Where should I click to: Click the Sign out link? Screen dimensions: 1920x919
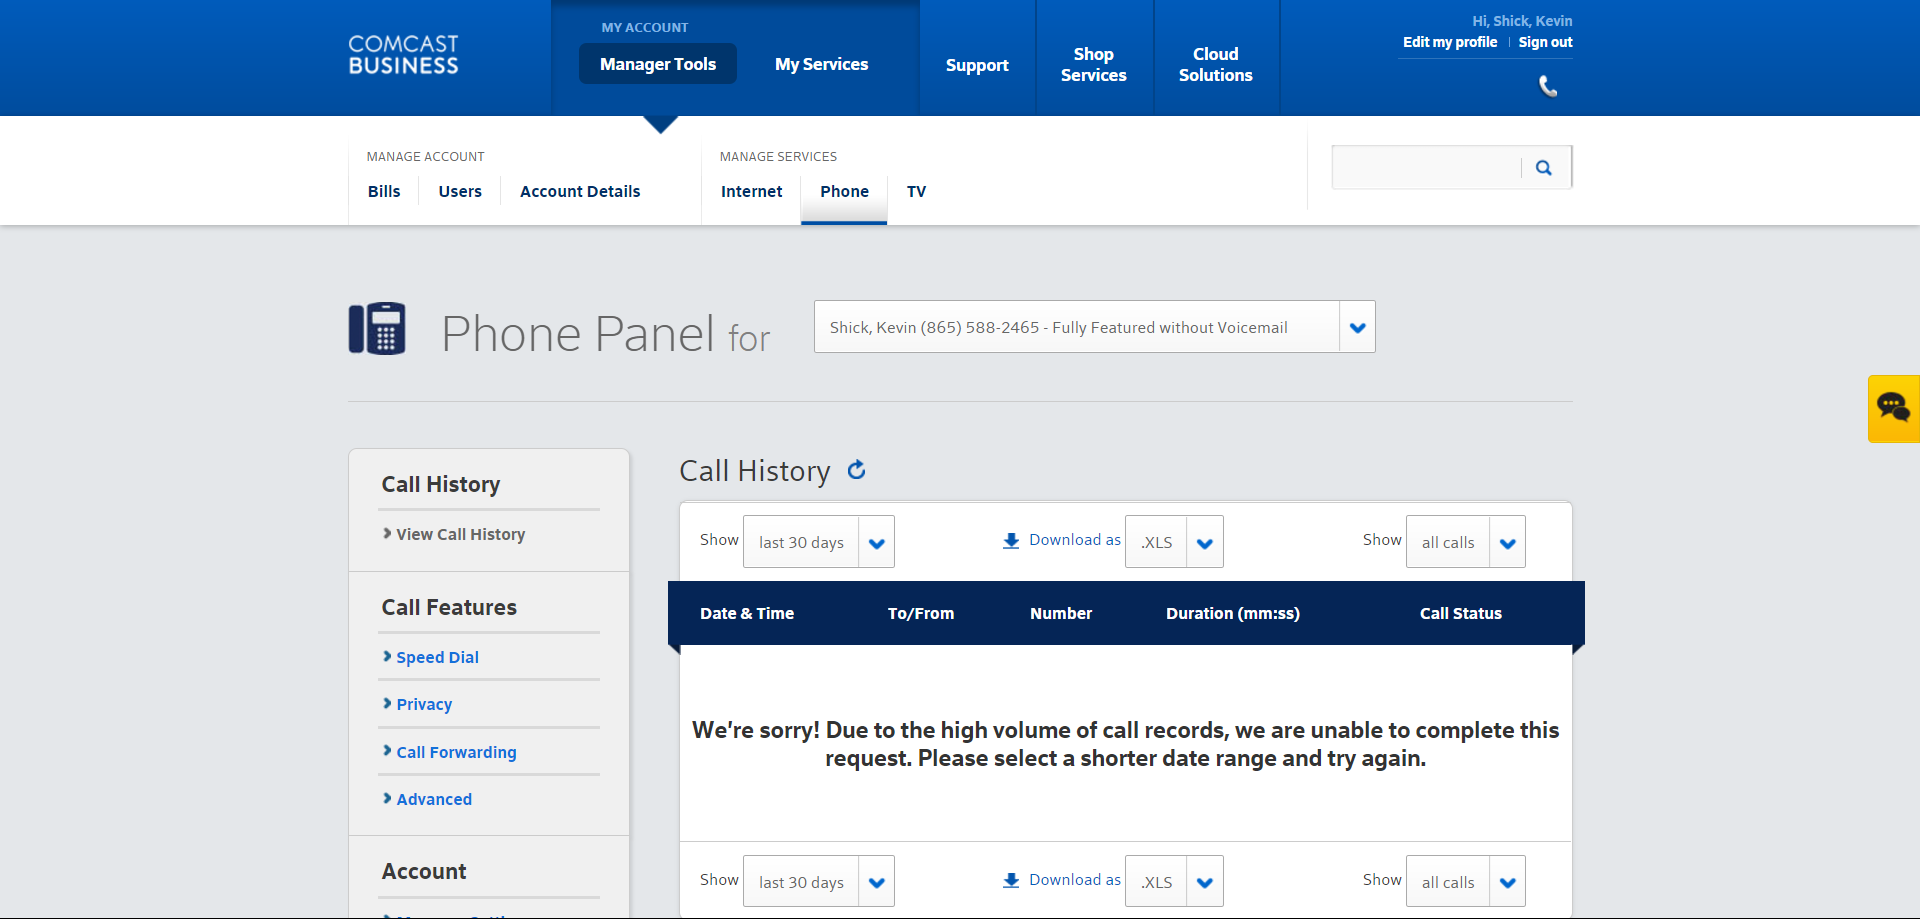(x=1546, y=42)
